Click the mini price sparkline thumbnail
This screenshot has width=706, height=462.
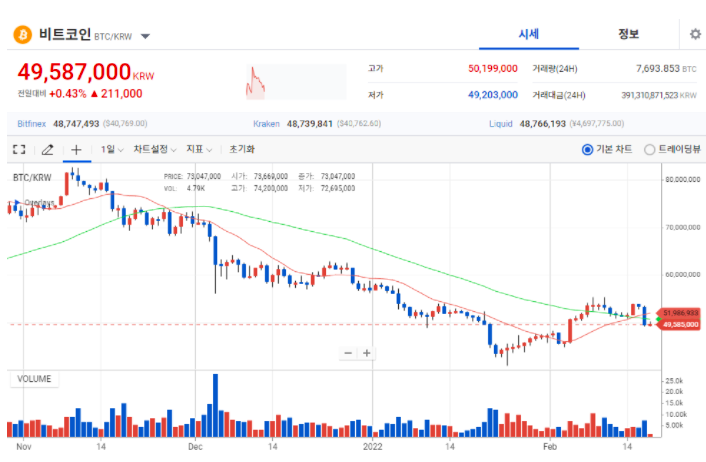click(257, 82)
